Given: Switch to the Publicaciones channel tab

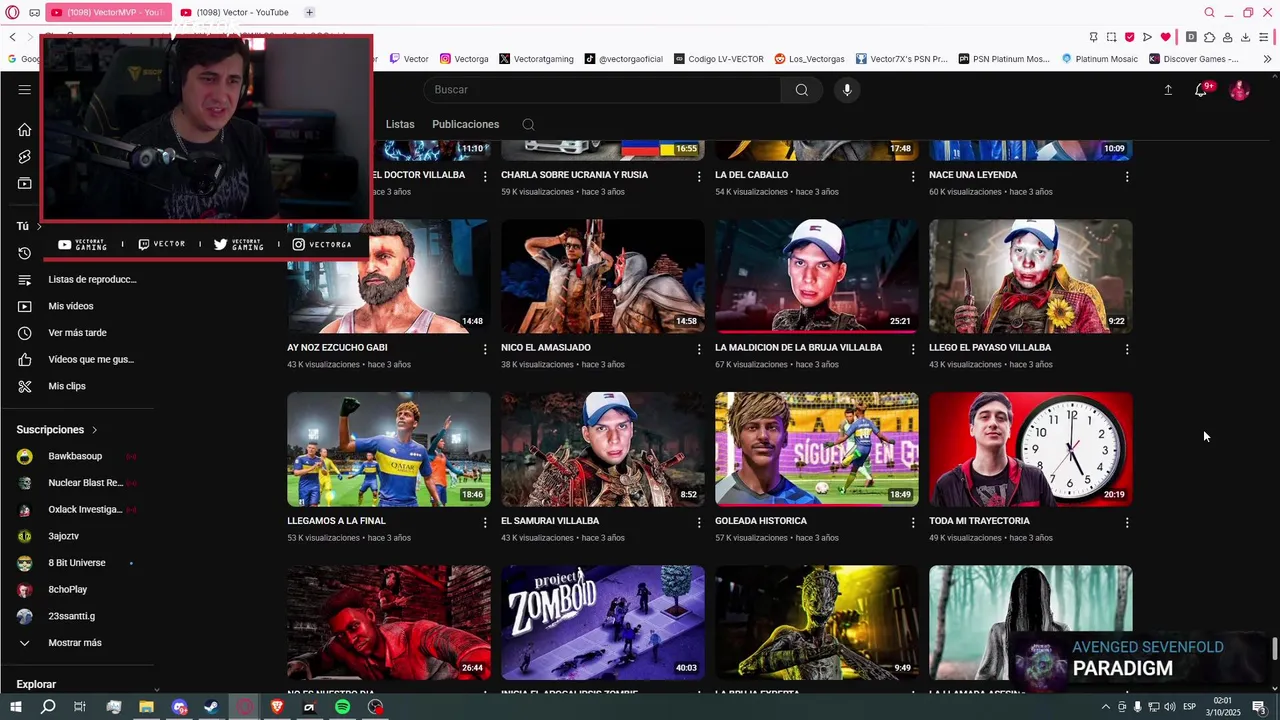Looking at the screenshot, I should pos(465,124).
